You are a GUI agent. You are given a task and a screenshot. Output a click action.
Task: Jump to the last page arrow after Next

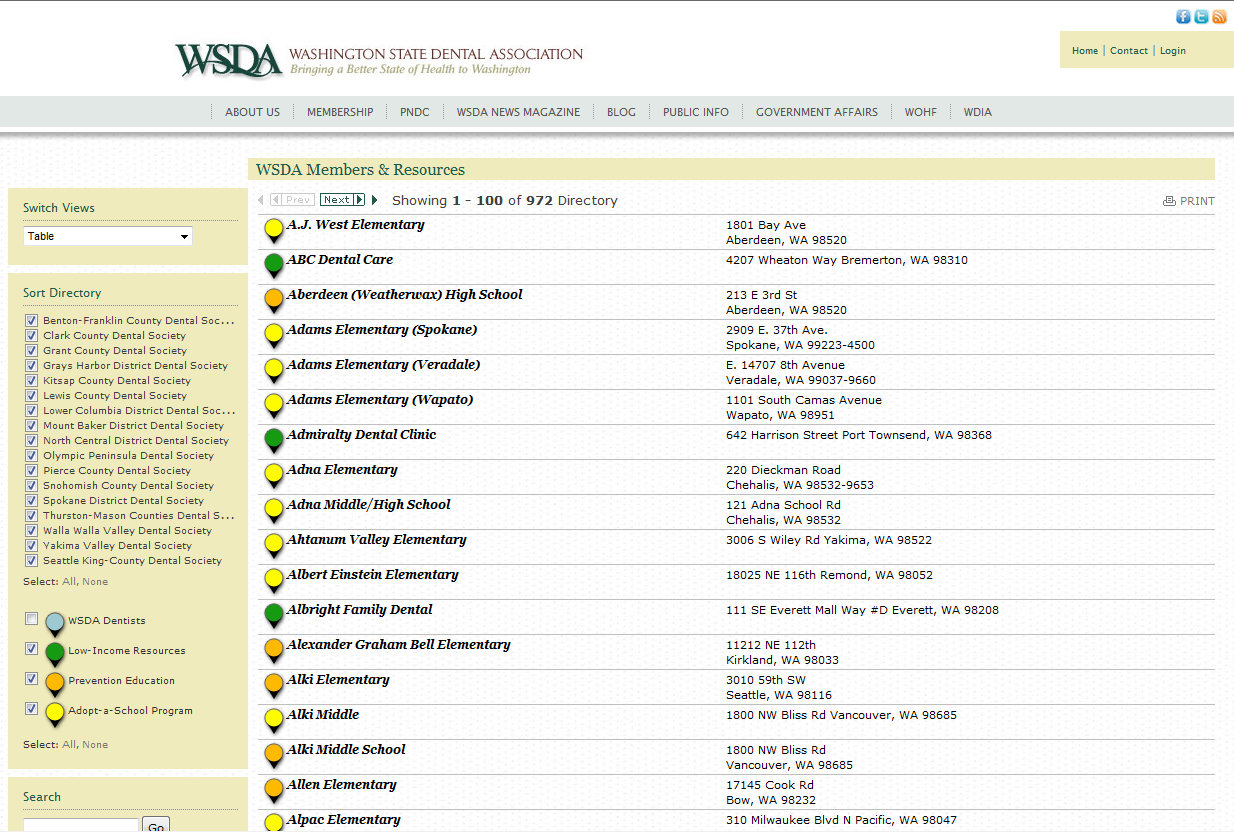[375, 200]
